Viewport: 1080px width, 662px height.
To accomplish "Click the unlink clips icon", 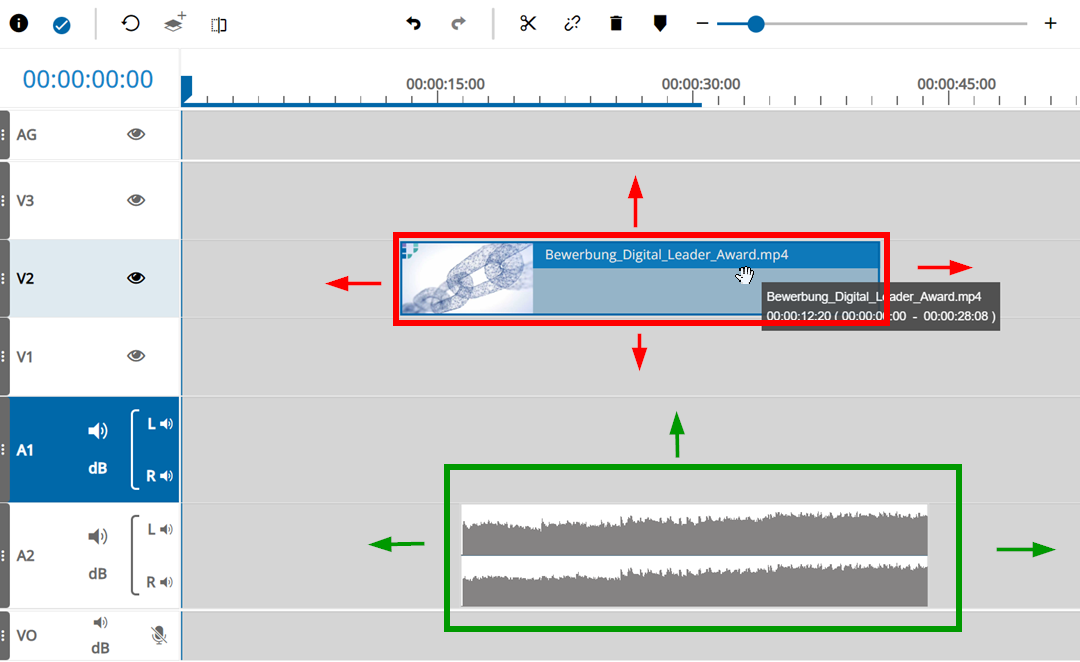I will (572, 23).
